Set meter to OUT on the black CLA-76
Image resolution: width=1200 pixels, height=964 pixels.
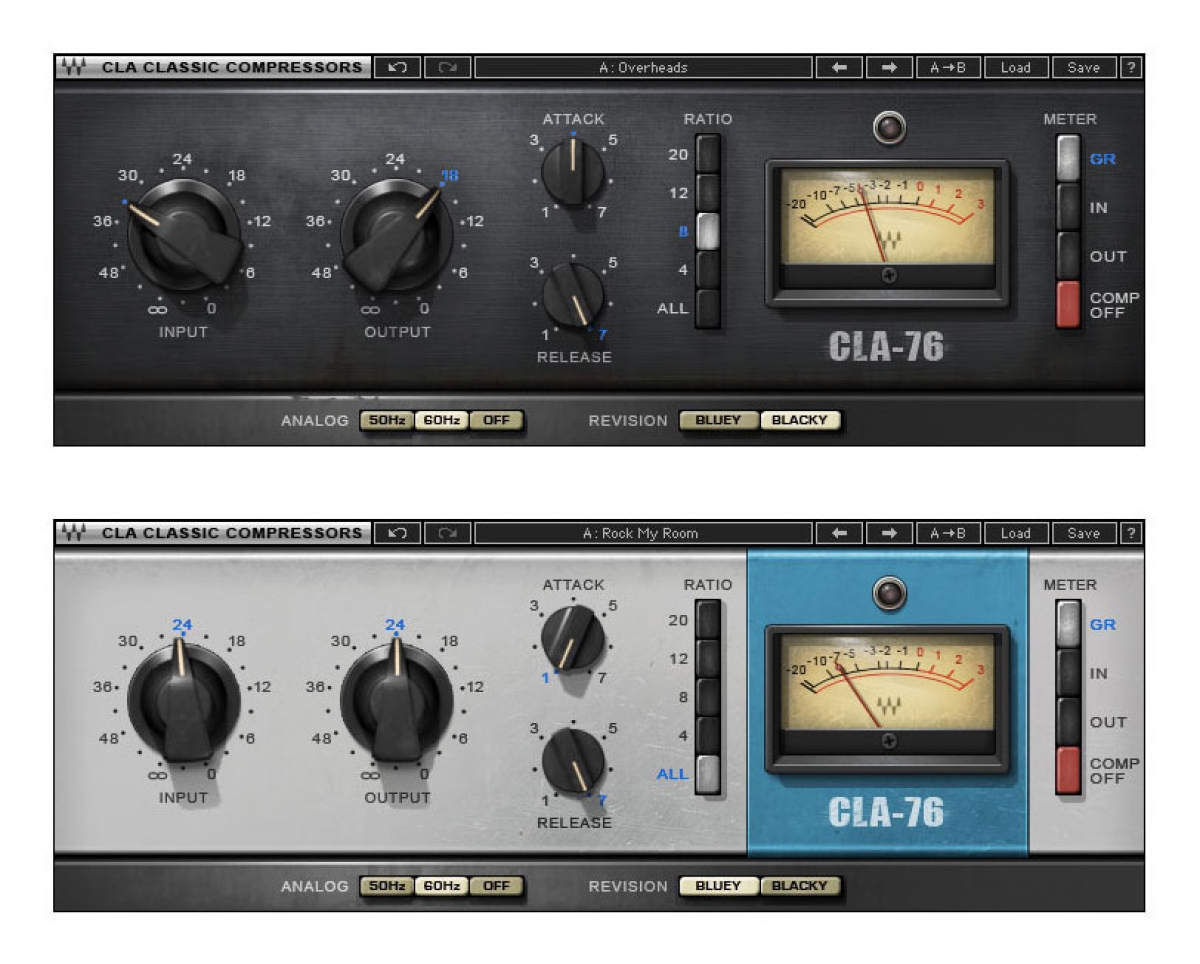[1069, 256]
